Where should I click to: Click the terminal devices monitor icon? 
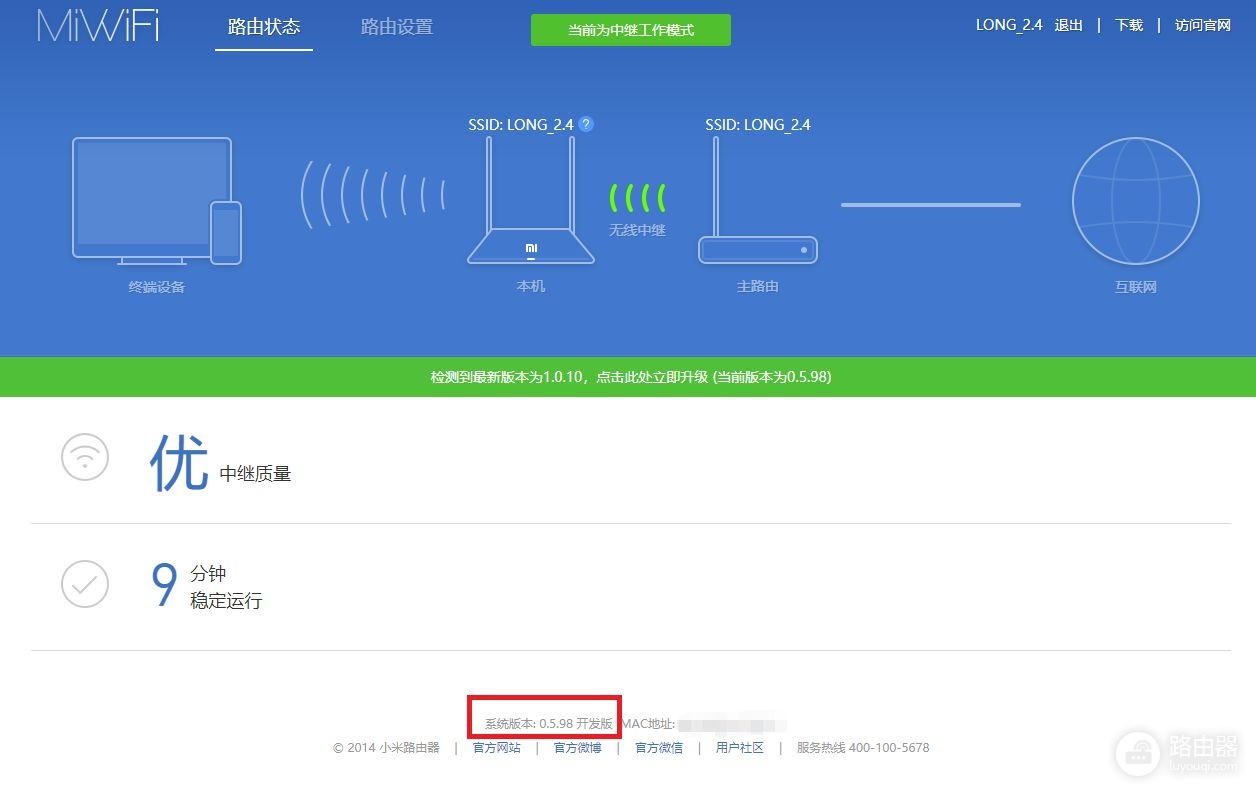156,201
